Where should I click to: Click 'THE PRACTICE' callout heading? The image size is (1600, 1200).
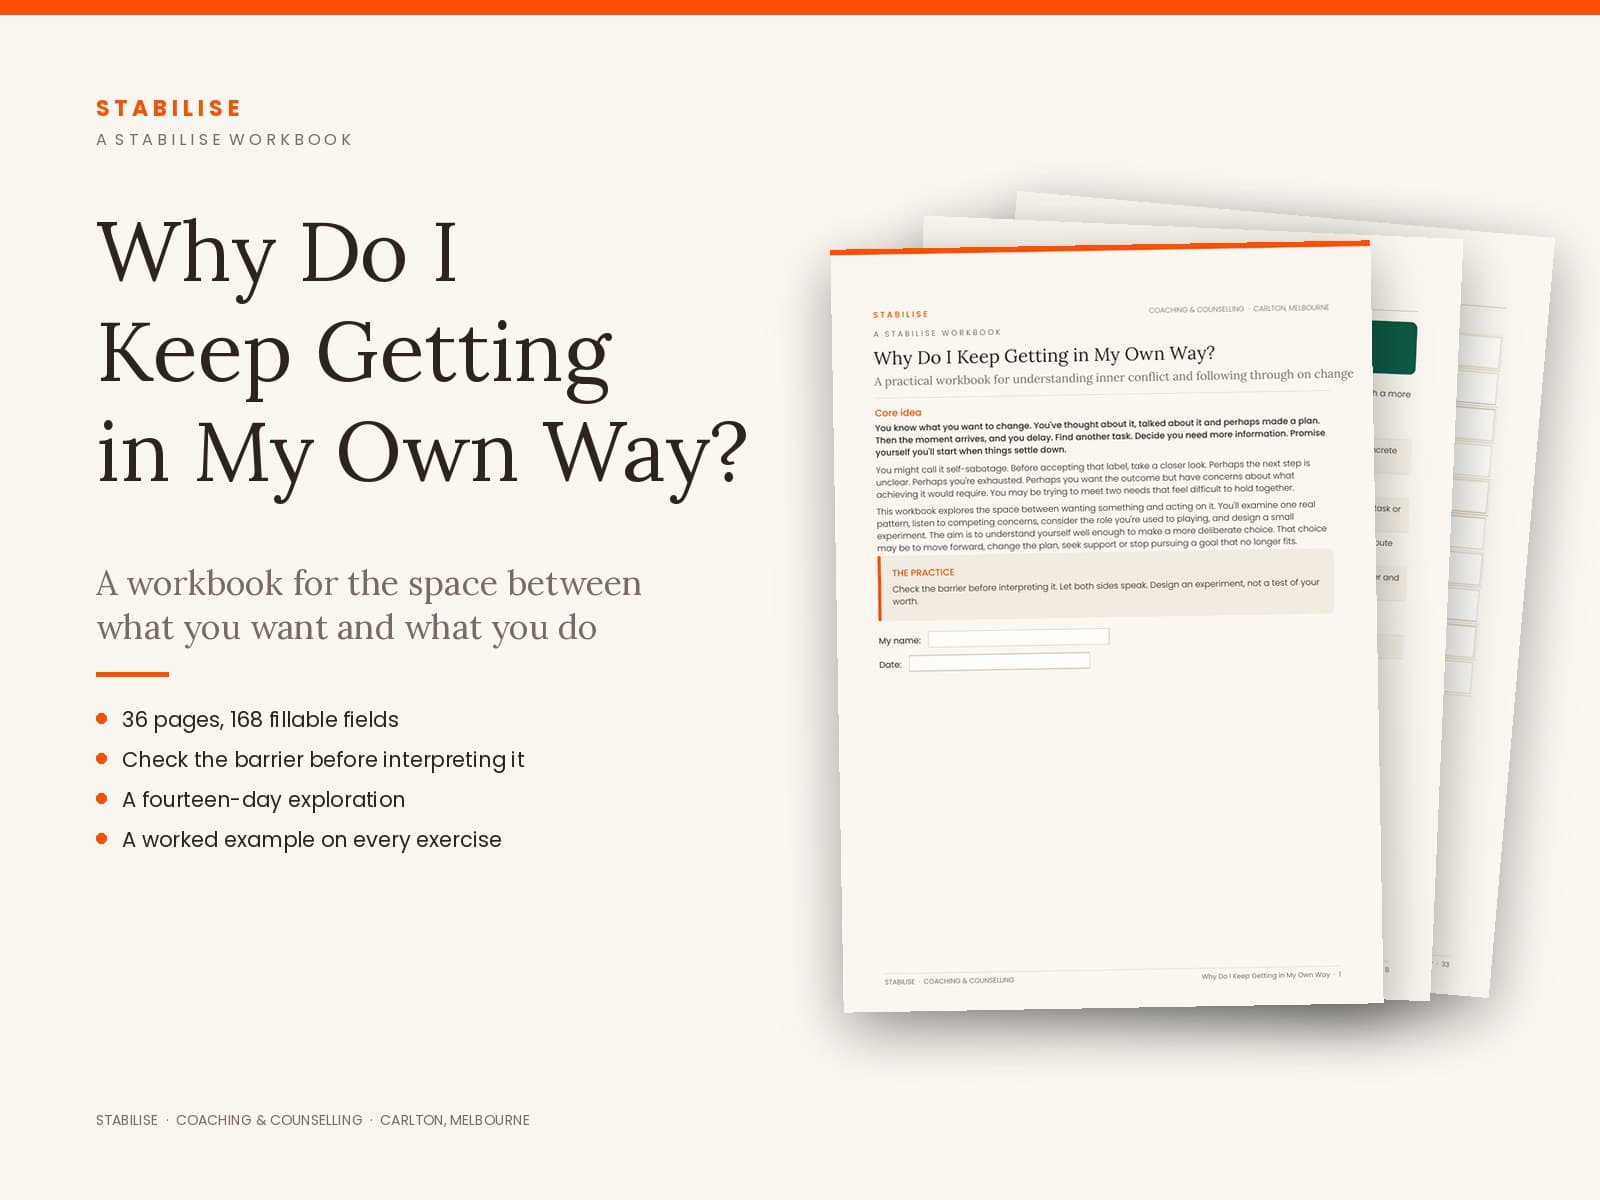pos(923,572)
